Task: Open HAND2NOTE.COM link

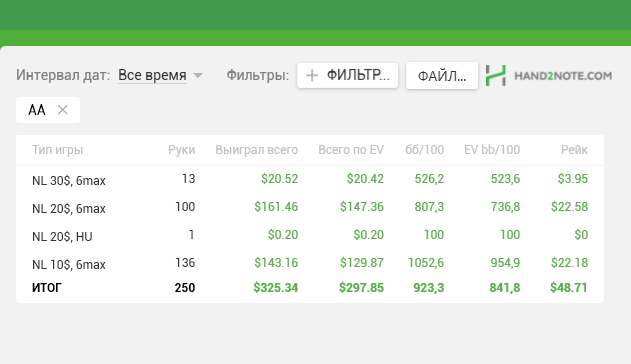Action: [563, 76]
